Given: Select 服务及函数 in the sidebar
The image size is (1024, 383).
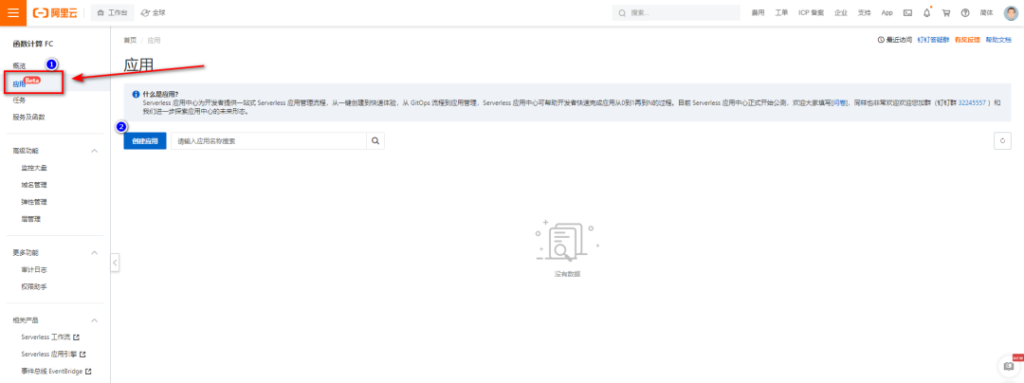Looking at the screenshot, I should point(29,117).
